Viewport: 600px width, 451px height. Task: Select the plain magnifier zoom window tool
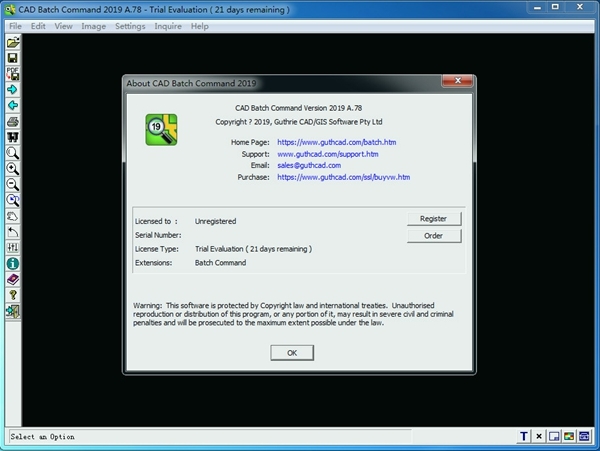(x=13, y=153)
